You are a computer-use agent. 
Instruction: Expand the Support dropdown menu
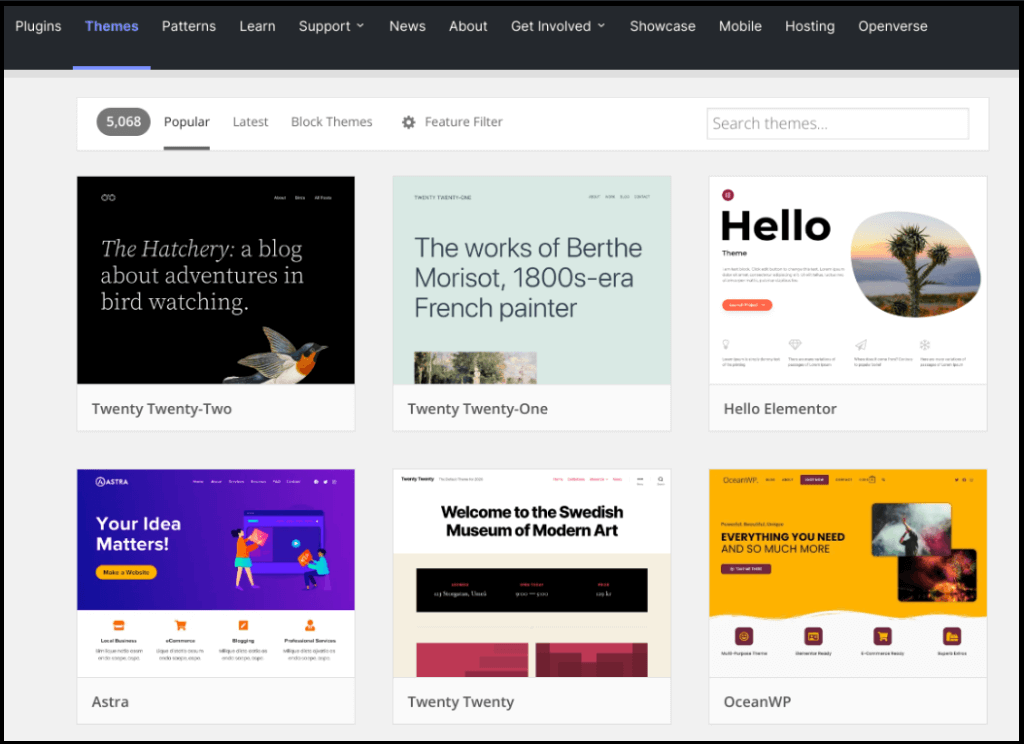(331, 26)
